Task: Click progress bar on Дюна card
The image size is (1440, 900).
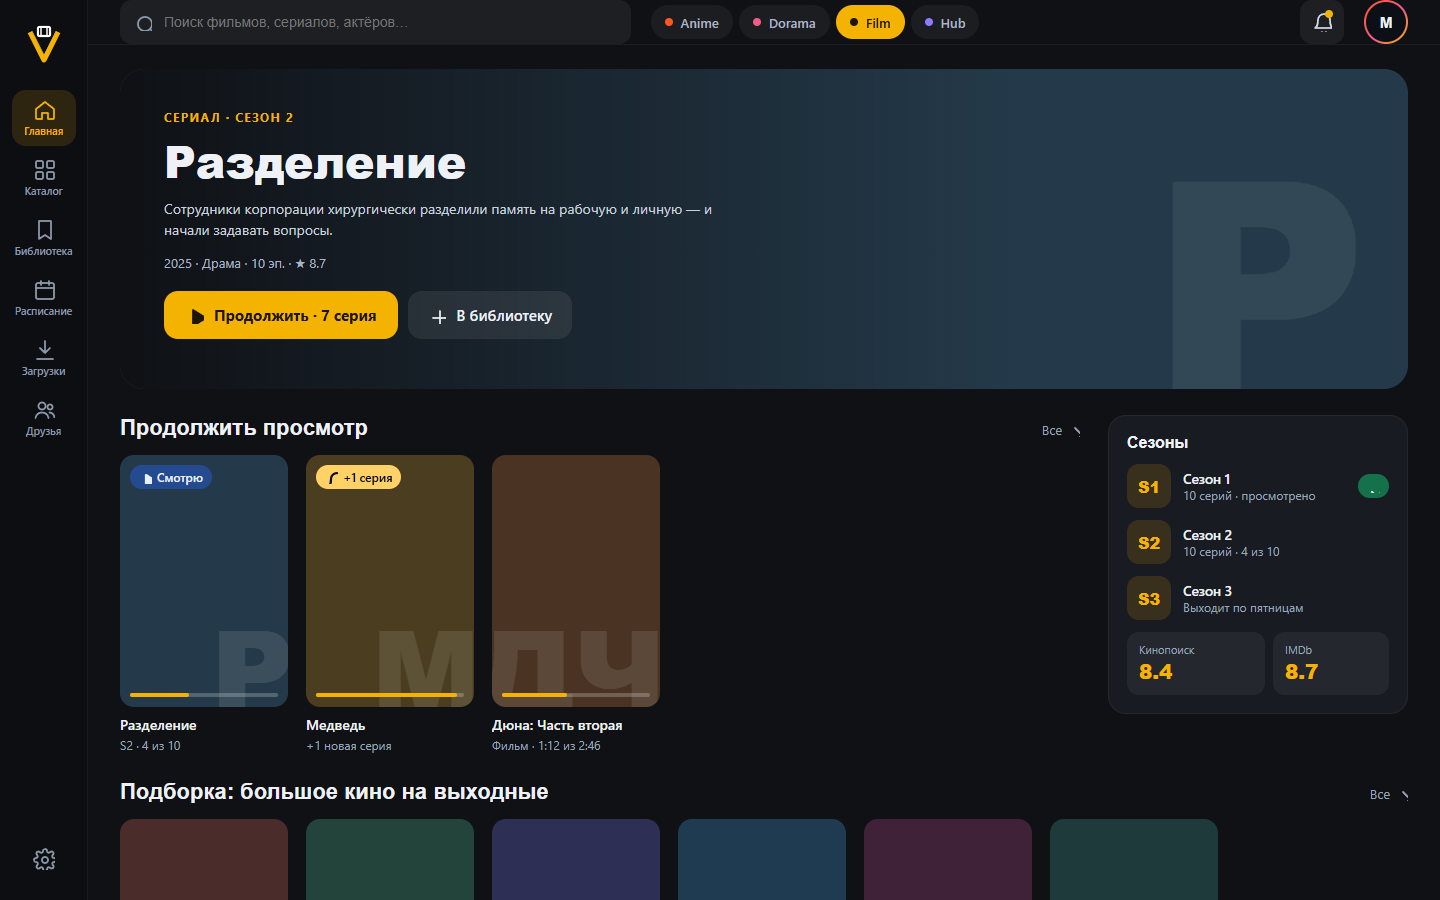Action: tap(576, 695)
